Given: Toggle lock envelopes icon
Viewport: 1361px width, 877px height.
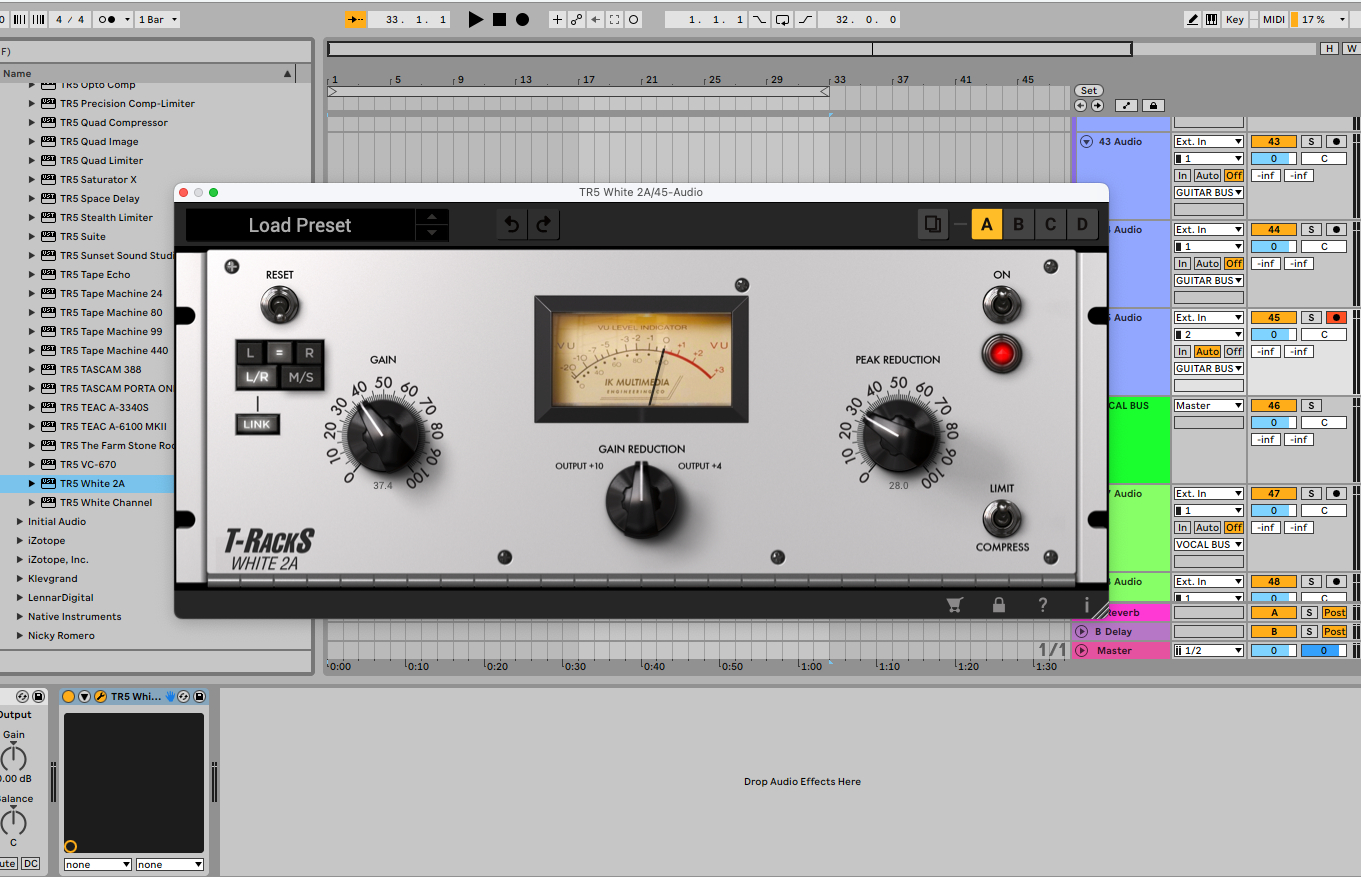Looking at the screenshot, I should 1153,105.
